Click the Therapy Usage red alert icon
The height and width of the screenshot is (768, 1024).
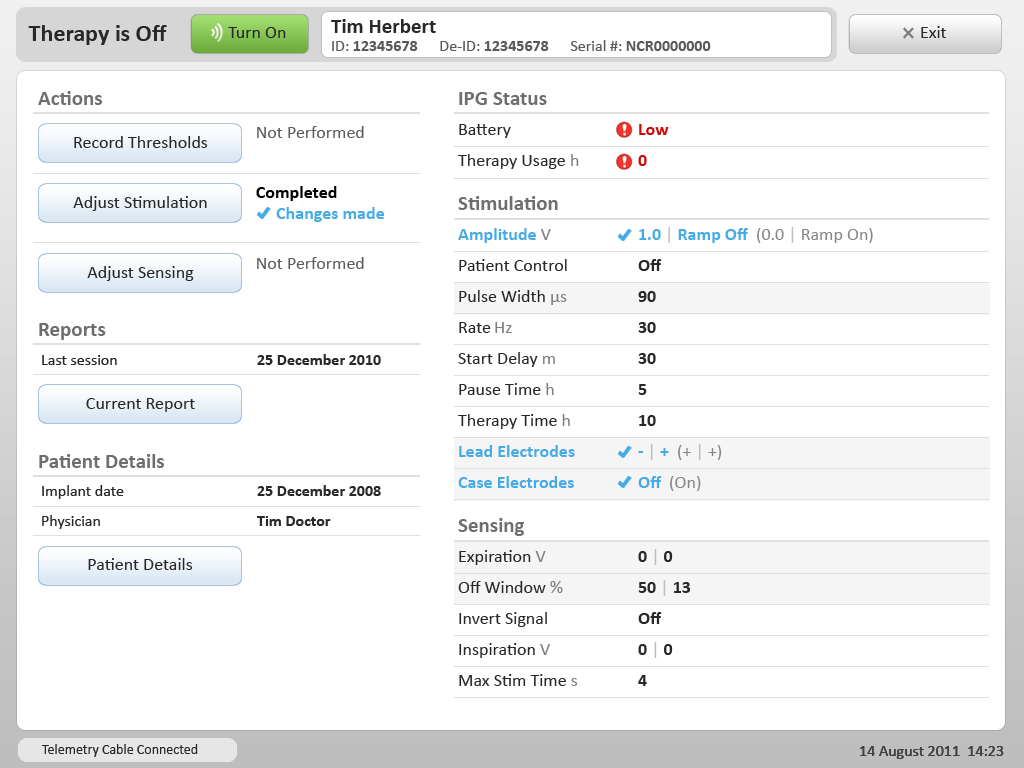624,161
